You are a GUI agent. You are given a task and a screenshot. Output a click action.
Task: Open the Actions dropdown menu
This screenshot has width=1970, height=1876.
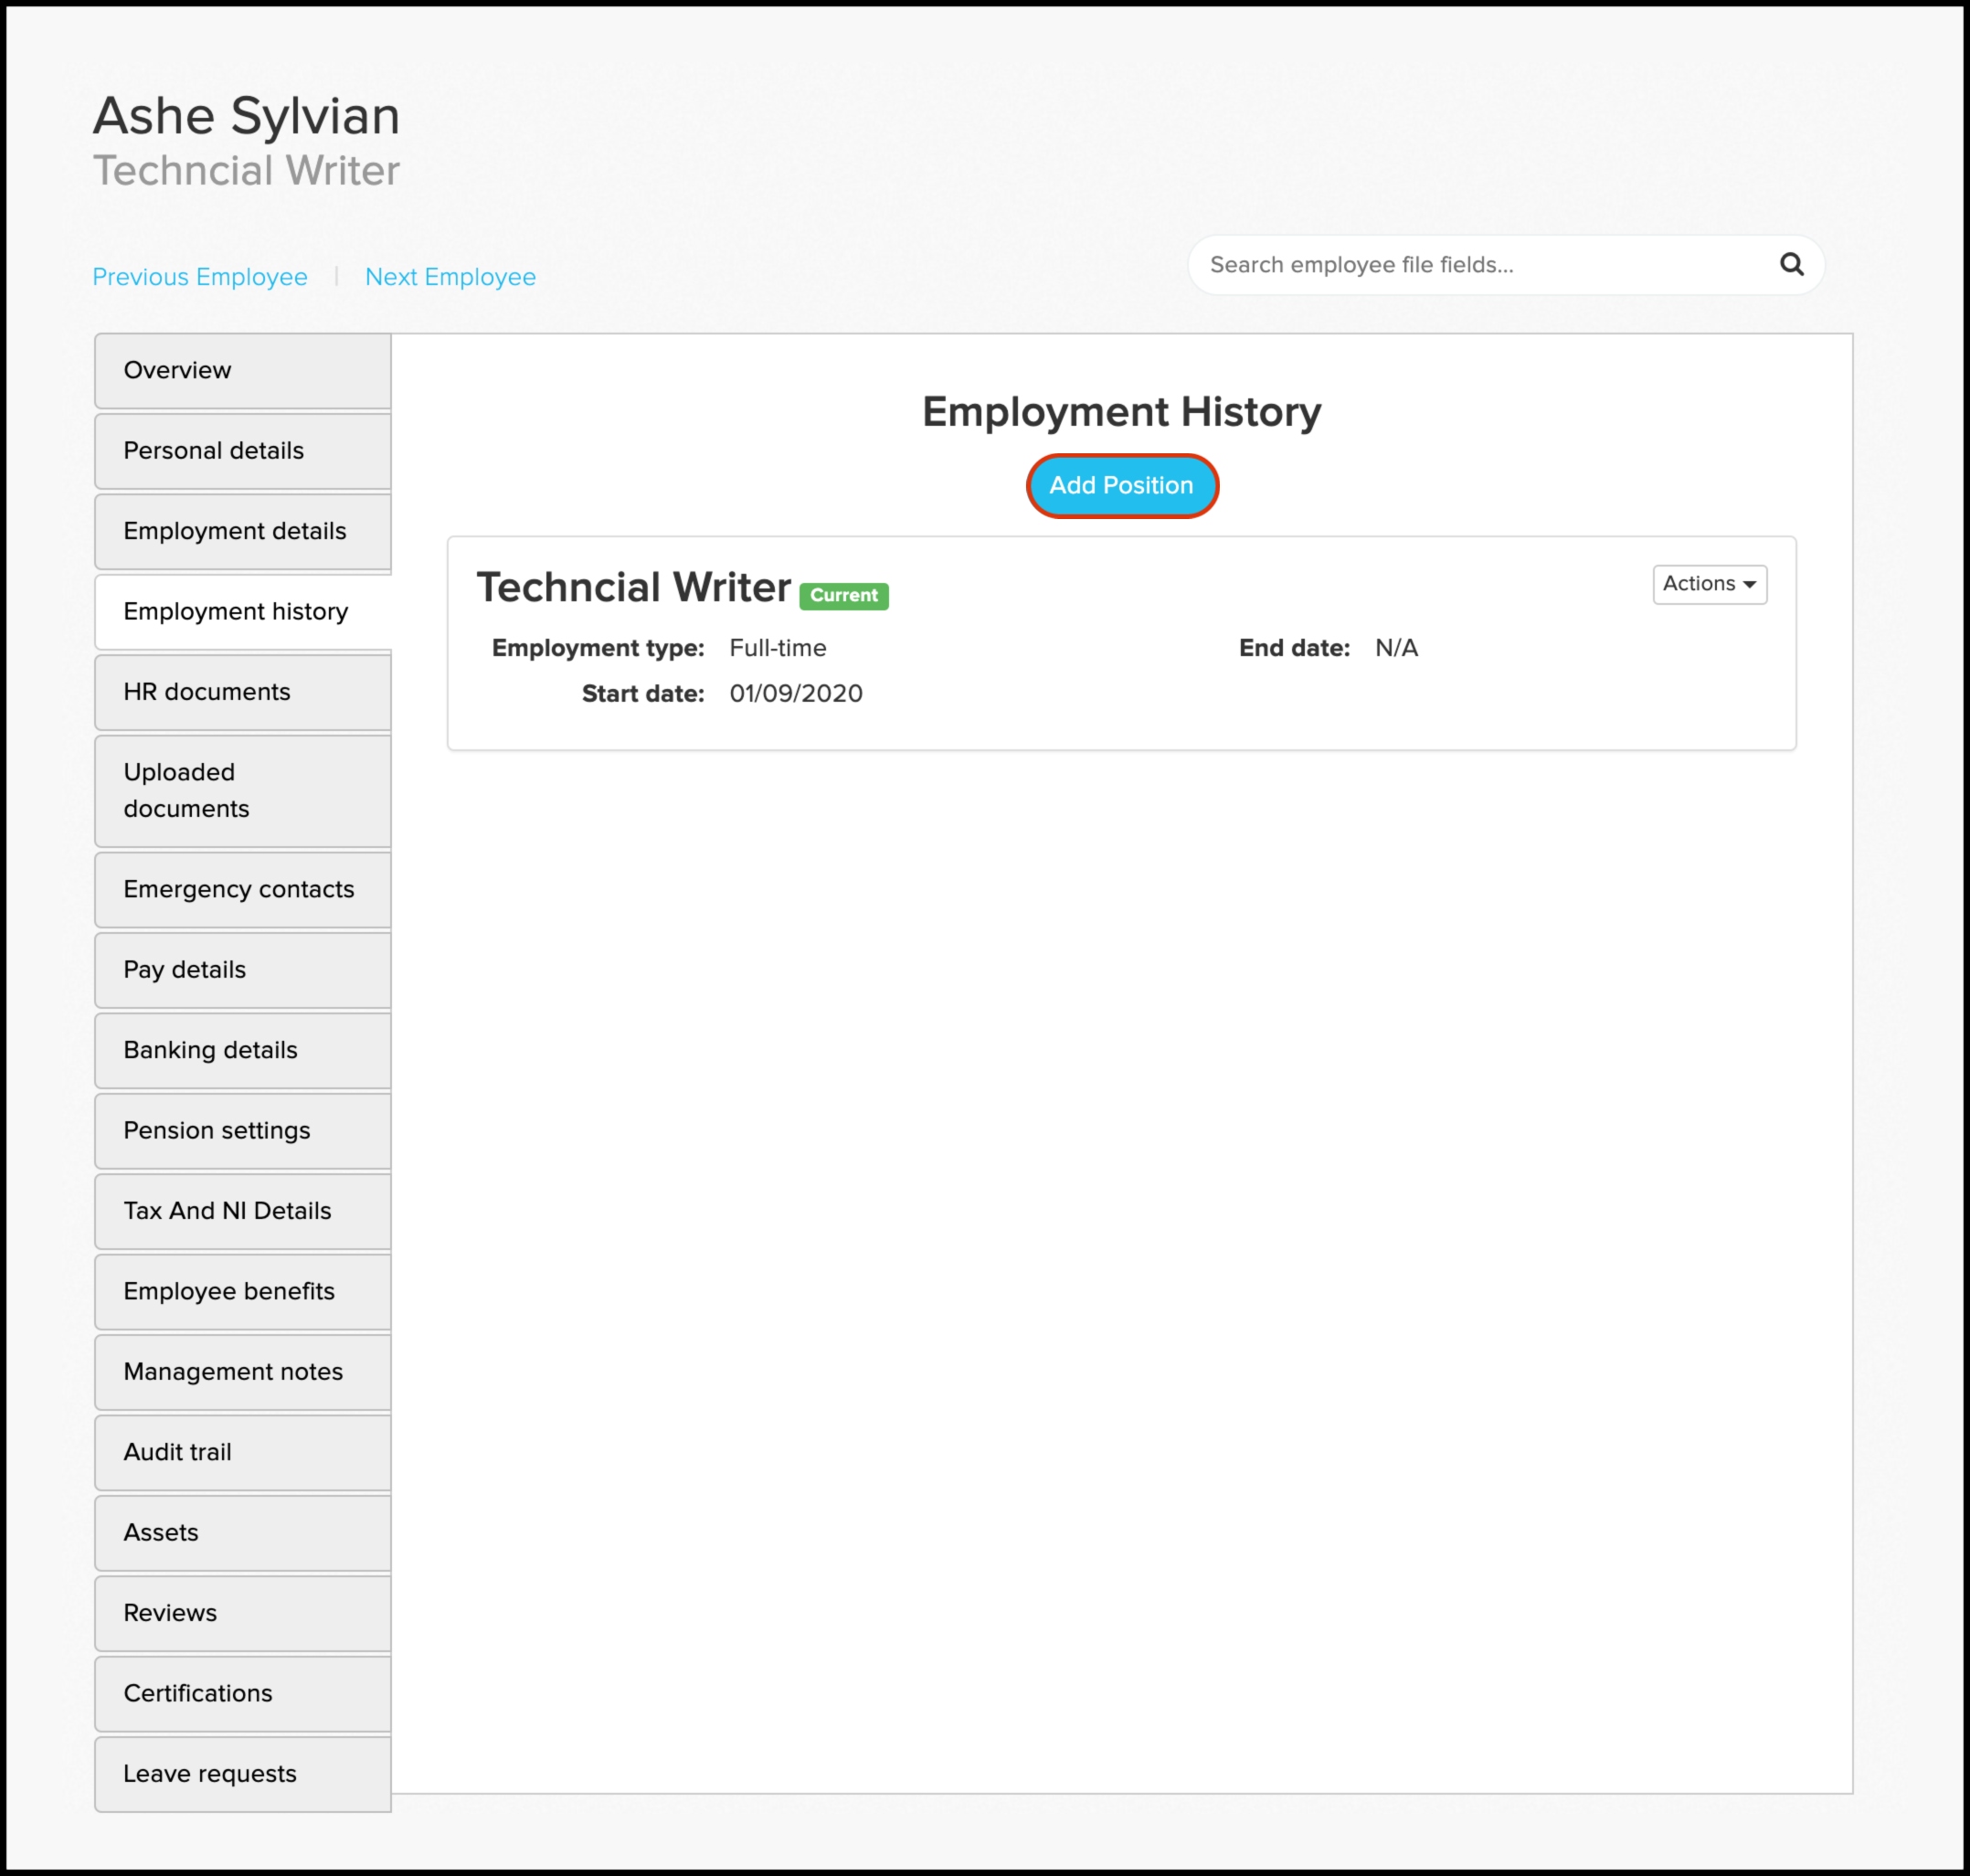(x=1713, y=584)
